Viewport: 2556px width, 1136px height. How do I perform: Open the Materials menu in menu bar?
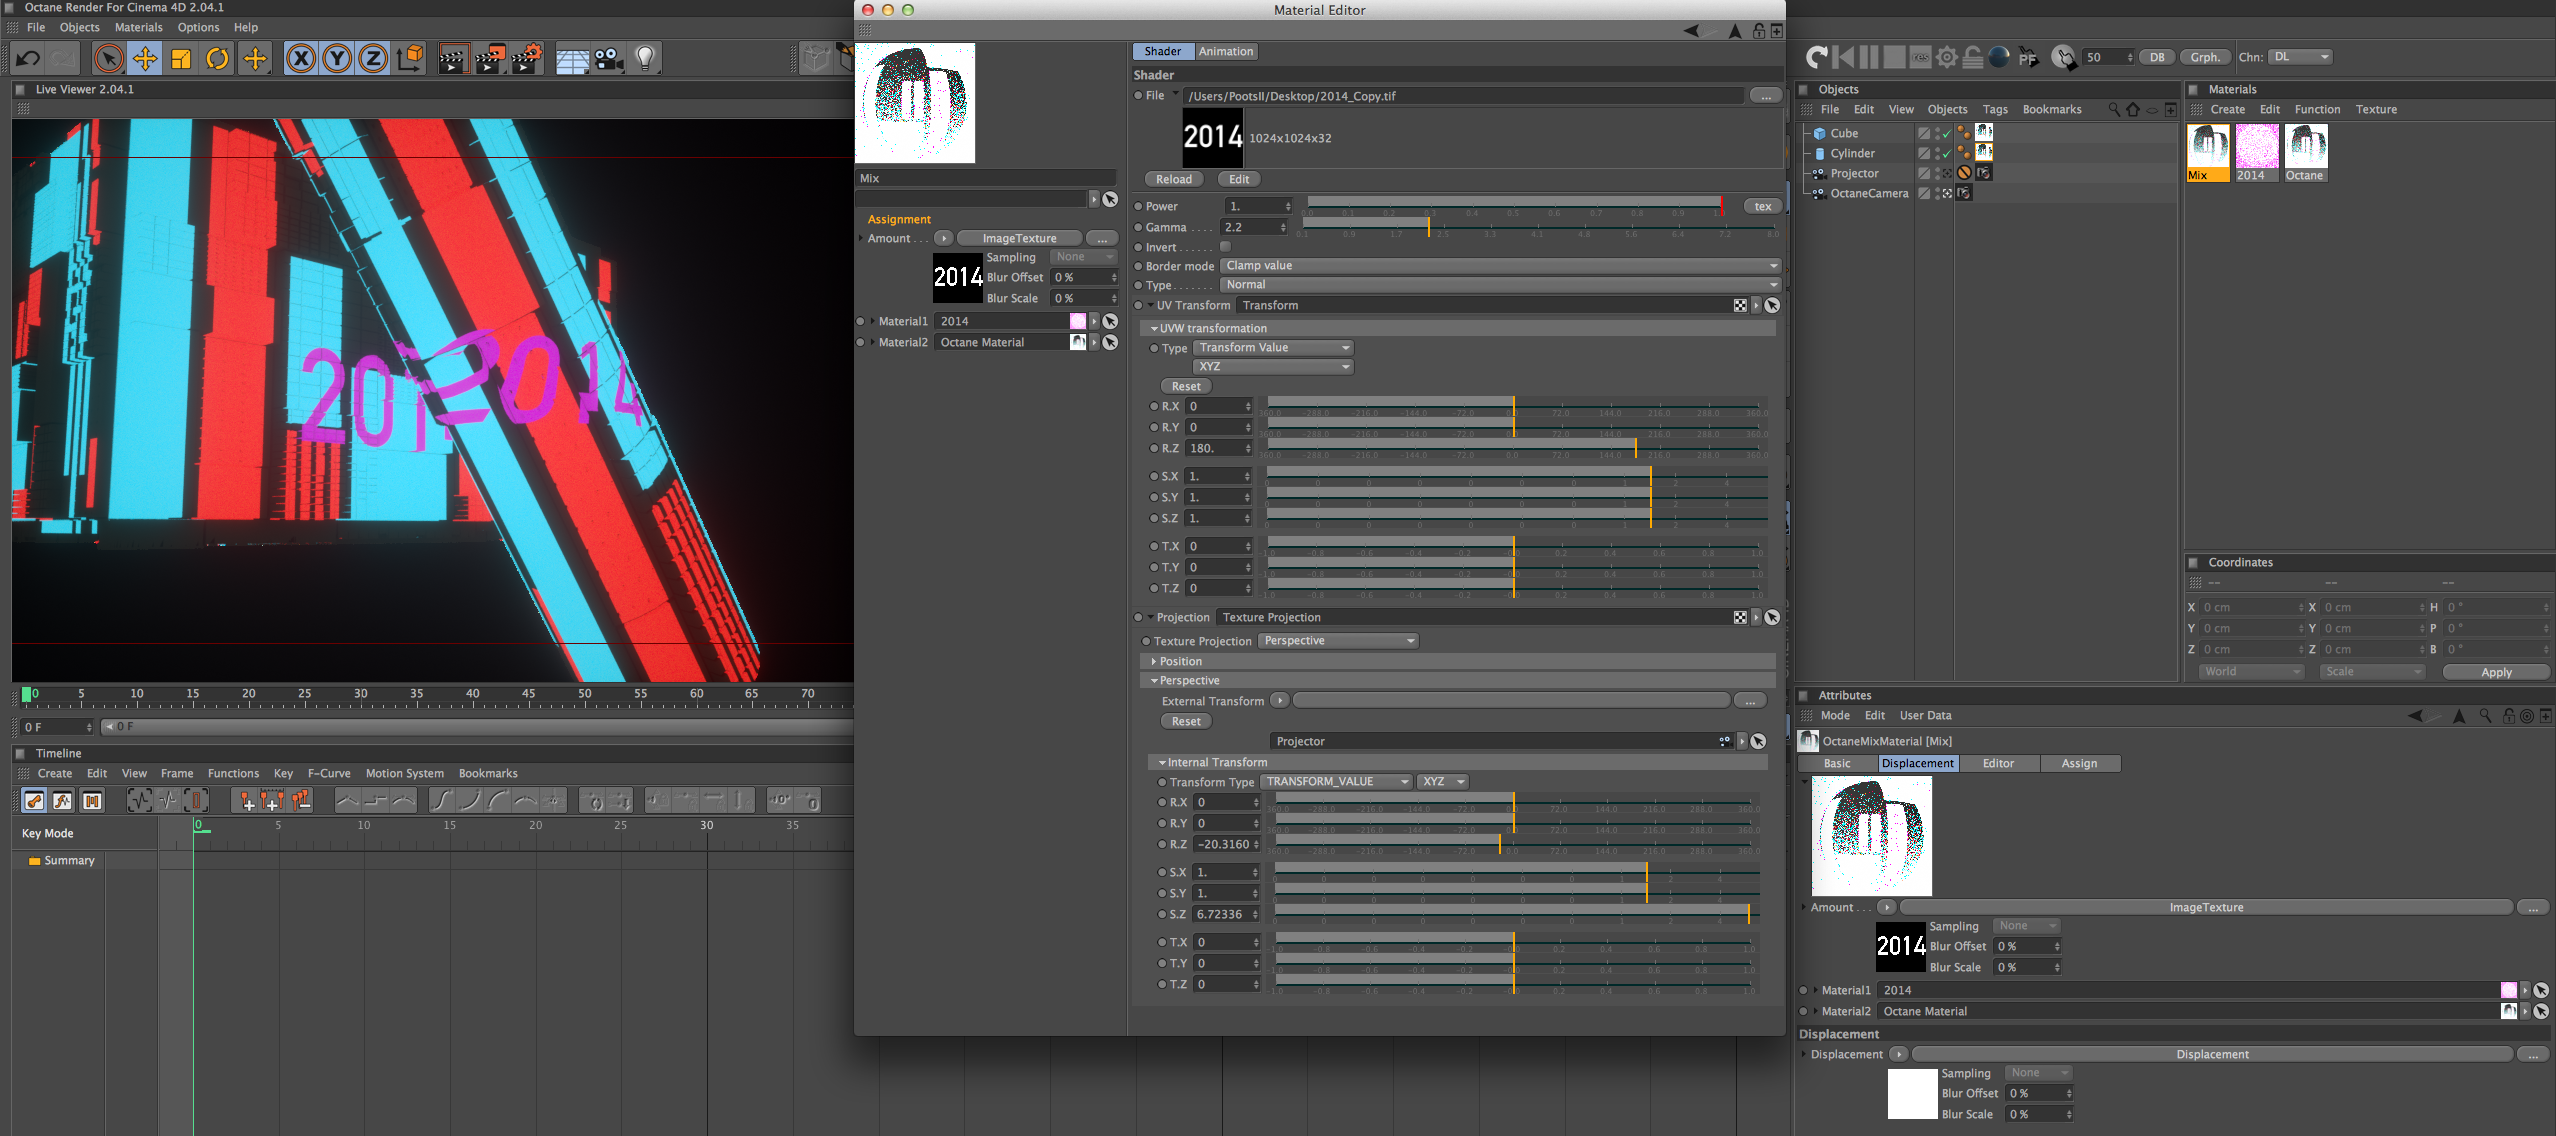coord(138,28)
